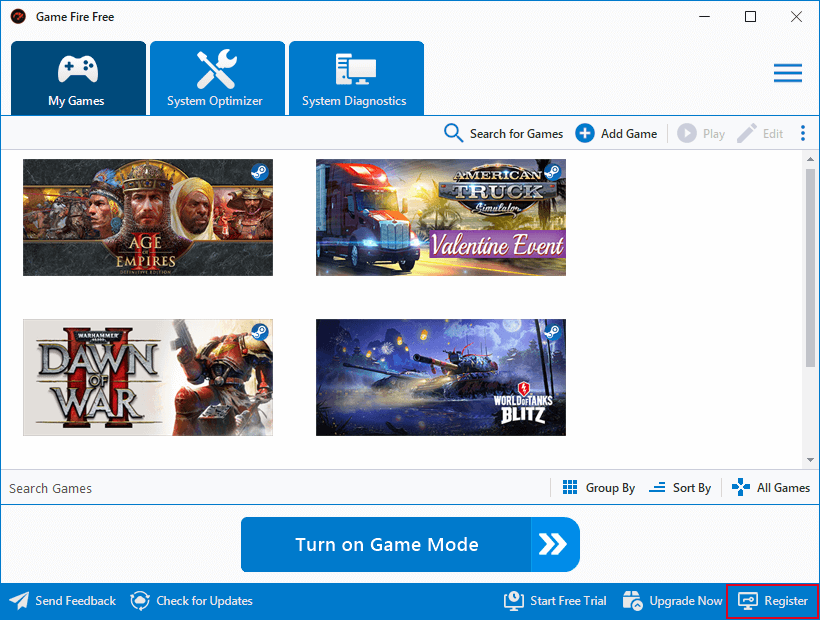Click the games list scroll down arrow

point(810,460)
